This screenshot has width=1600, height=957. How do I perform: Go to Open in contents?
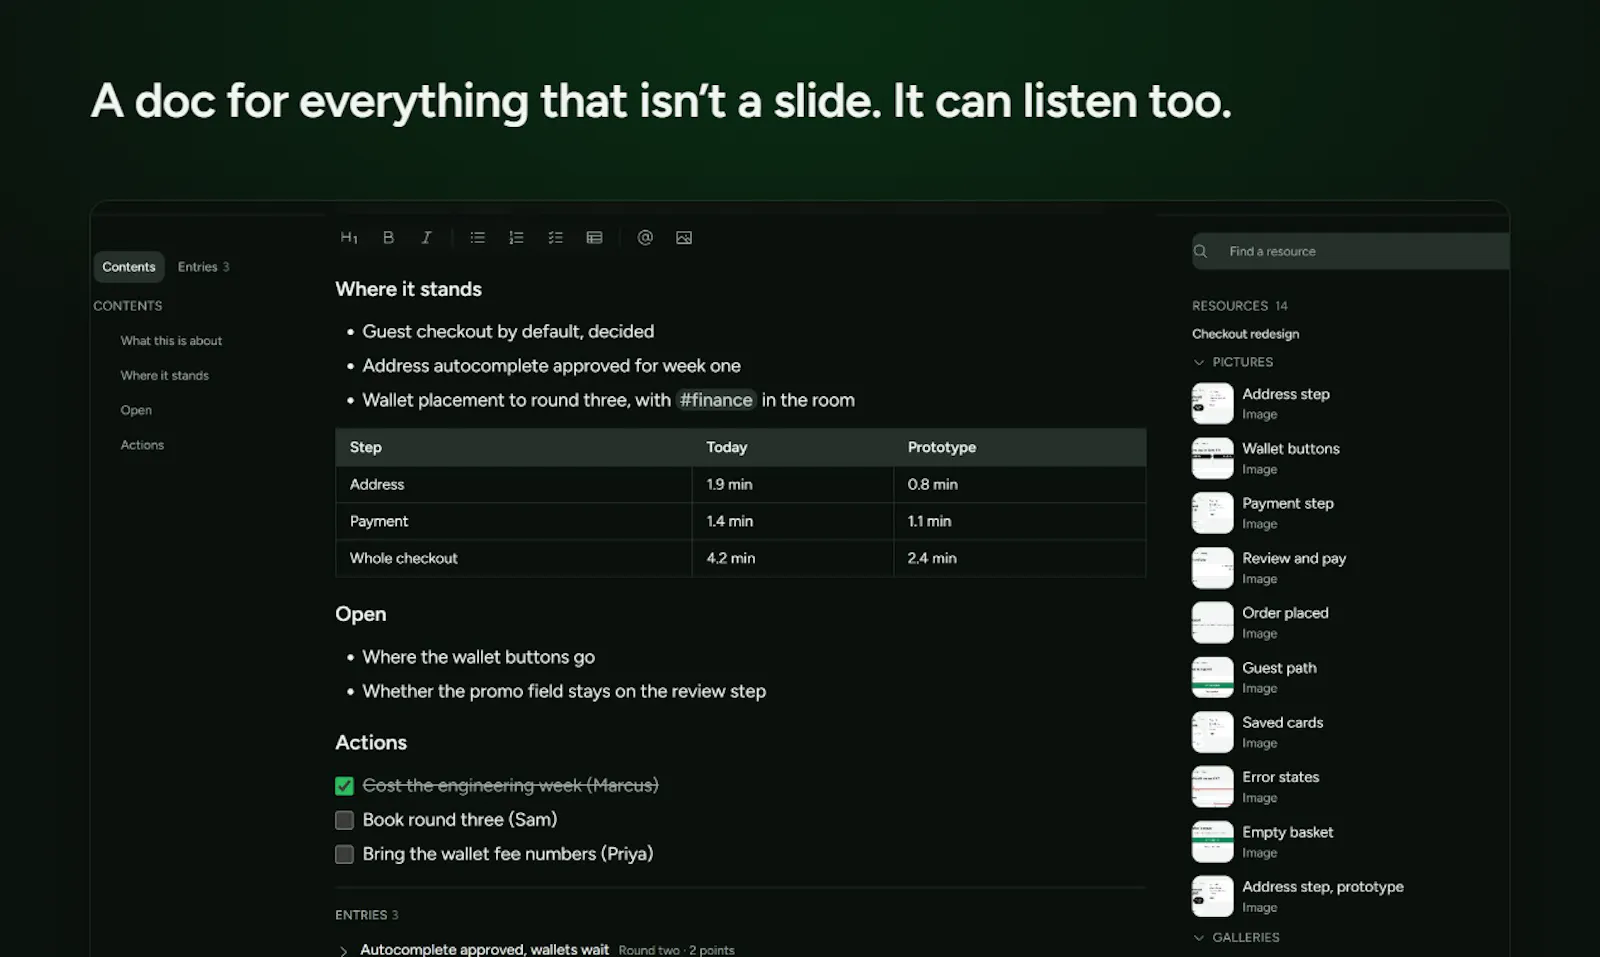point(136,410)
